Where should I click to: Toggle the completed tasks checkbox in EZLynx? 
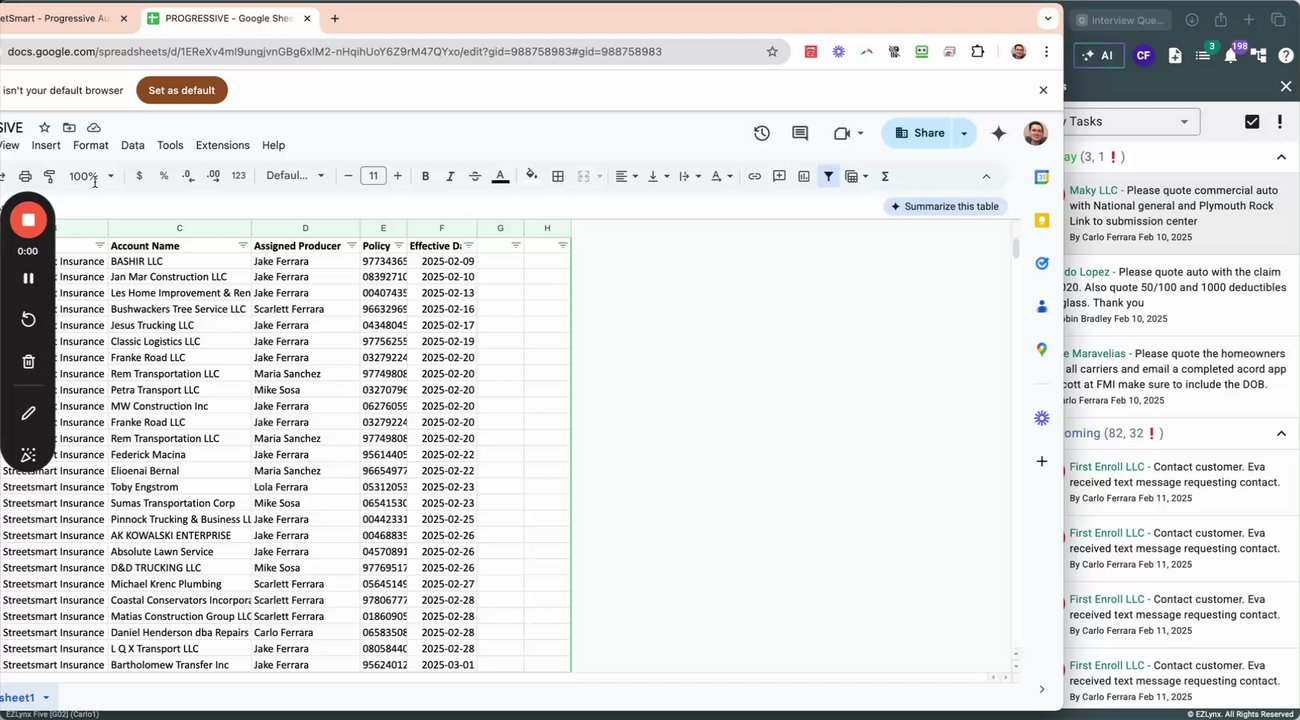pyautogui.click(x=1252, y=121)
